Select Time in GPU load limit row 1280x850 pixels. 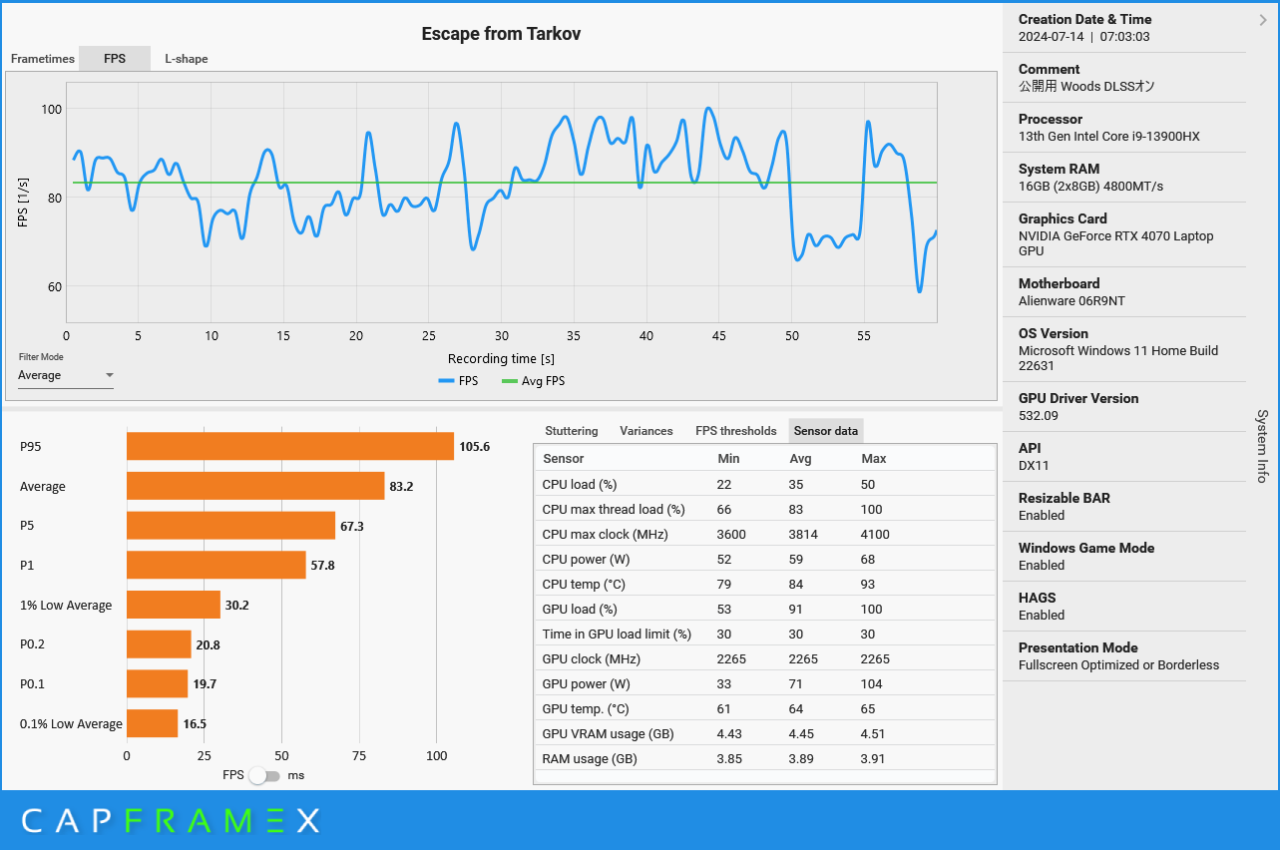coord(765,634)
